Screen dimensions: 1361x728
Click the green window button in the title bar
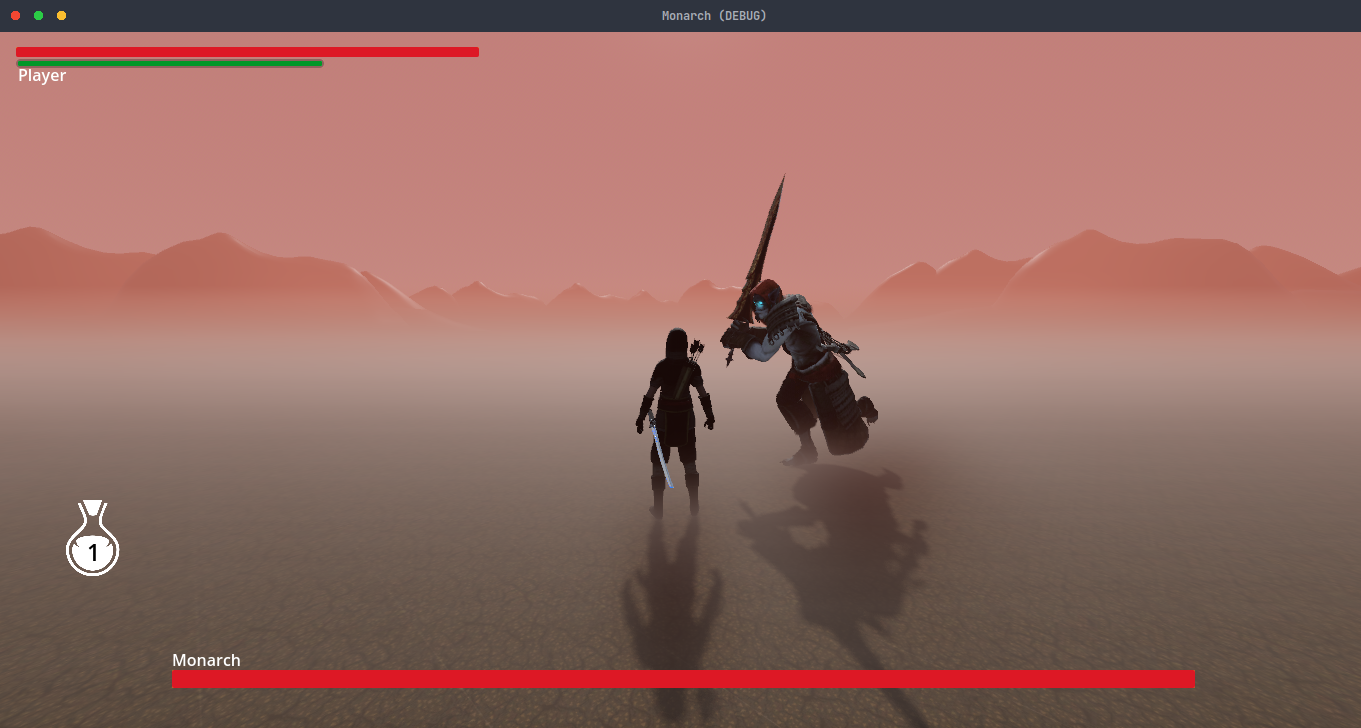point(38,16)
